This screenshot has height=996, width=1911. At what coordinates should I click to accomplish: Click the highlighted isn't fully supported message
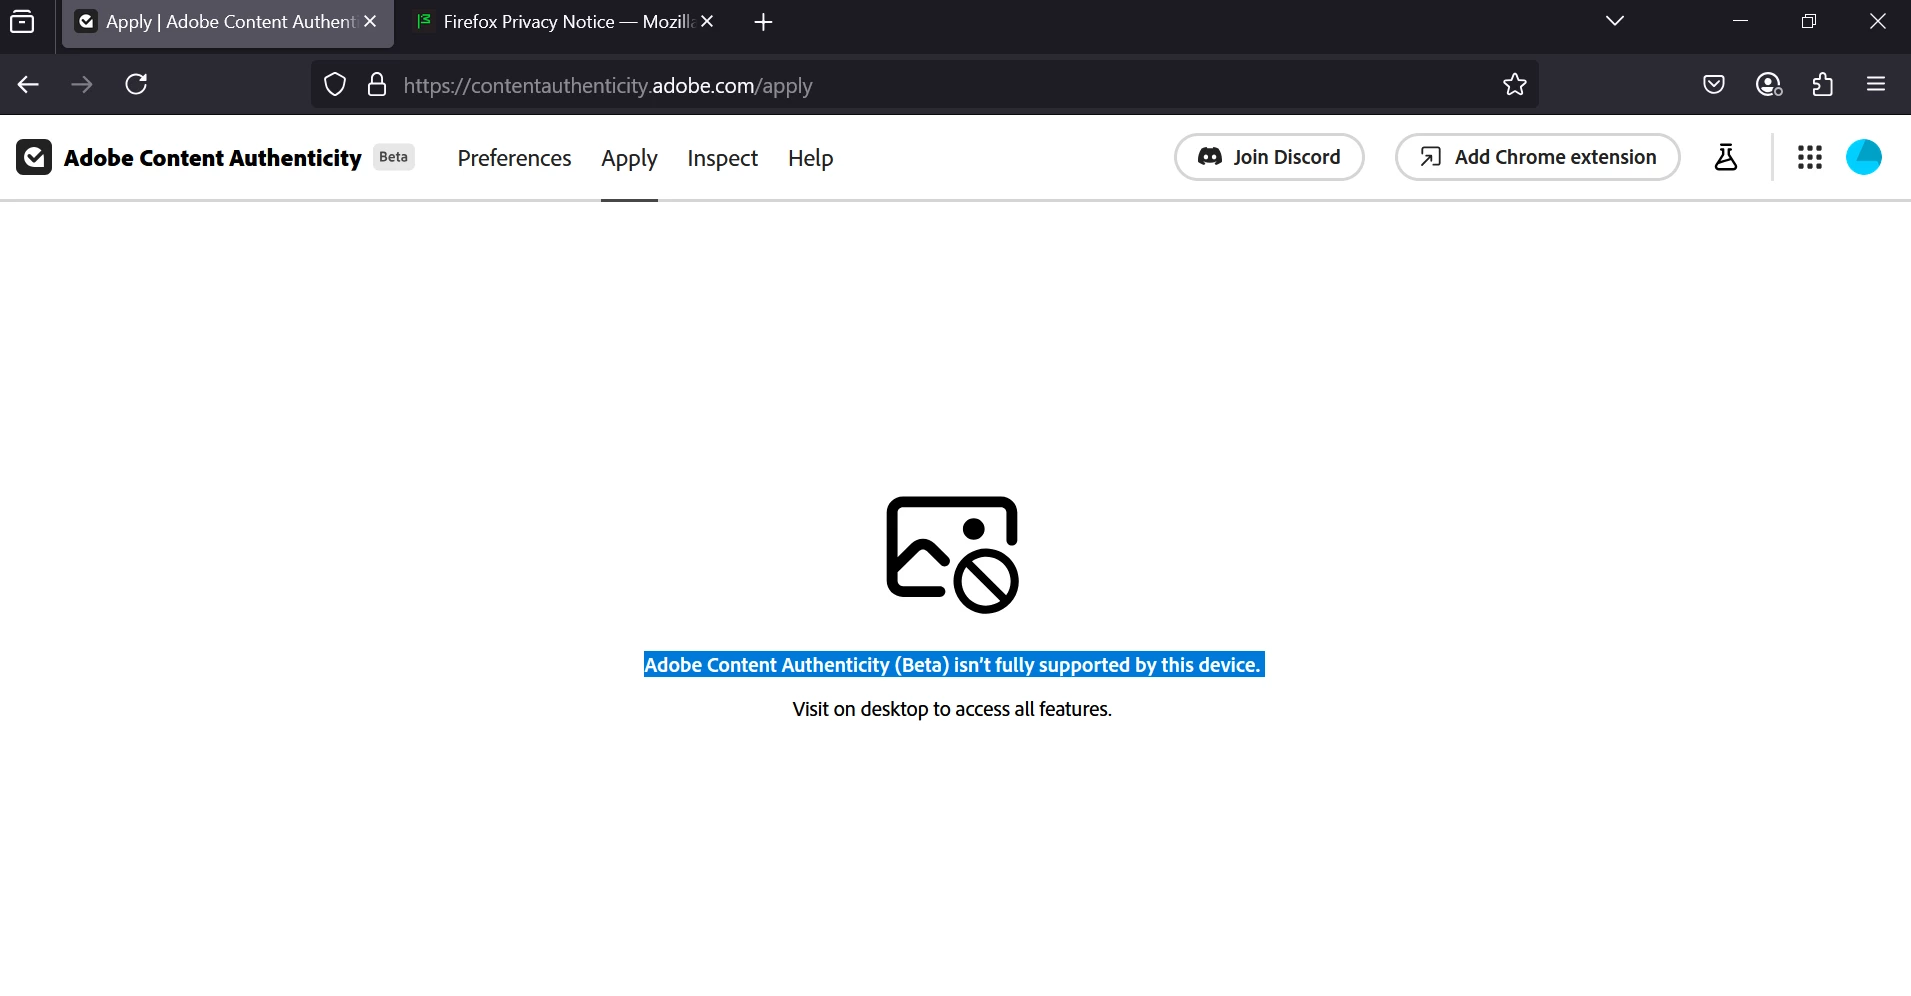point(954,665)
